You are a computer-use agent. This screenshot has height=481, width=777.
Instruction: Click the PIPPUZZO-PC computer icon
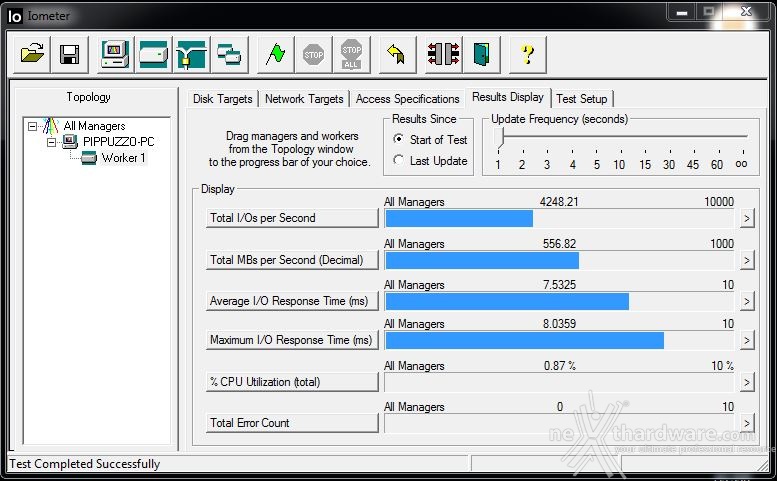coord(70,142)
